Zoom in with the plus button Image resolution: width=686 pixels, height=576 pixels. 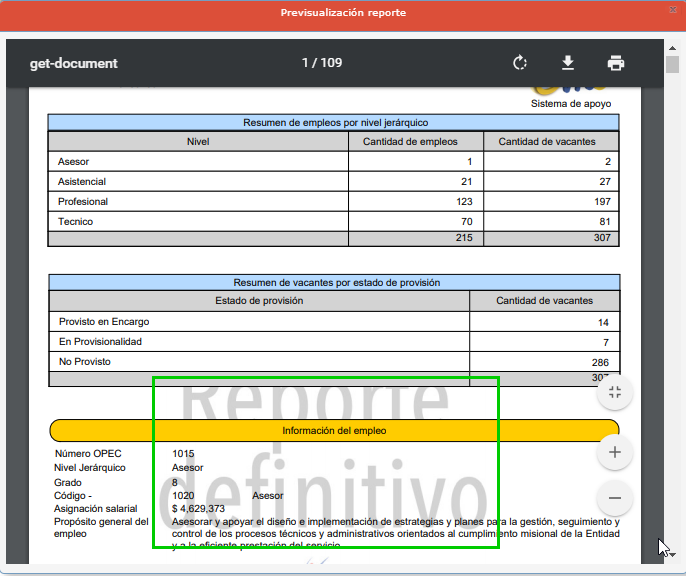(615, 453)
